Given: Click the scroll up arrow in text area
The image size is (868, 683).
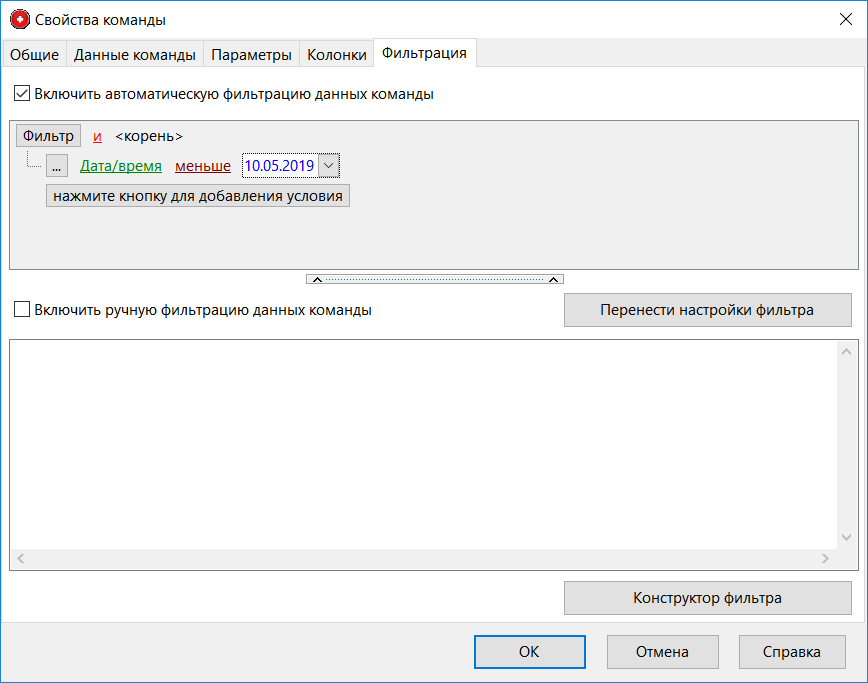Looking at the screenshot, I should tap(847, 352).
